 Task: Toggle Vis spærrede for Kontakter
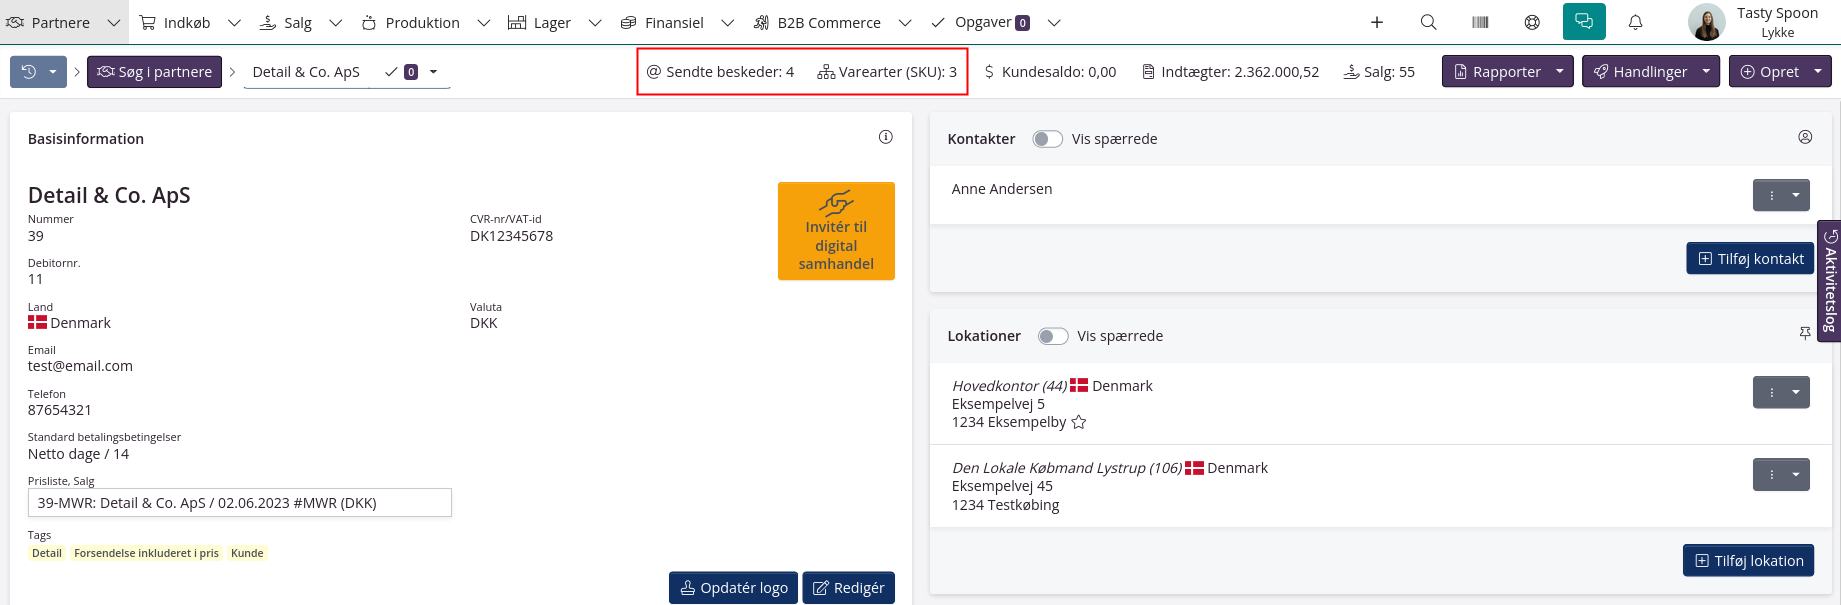1047,139
